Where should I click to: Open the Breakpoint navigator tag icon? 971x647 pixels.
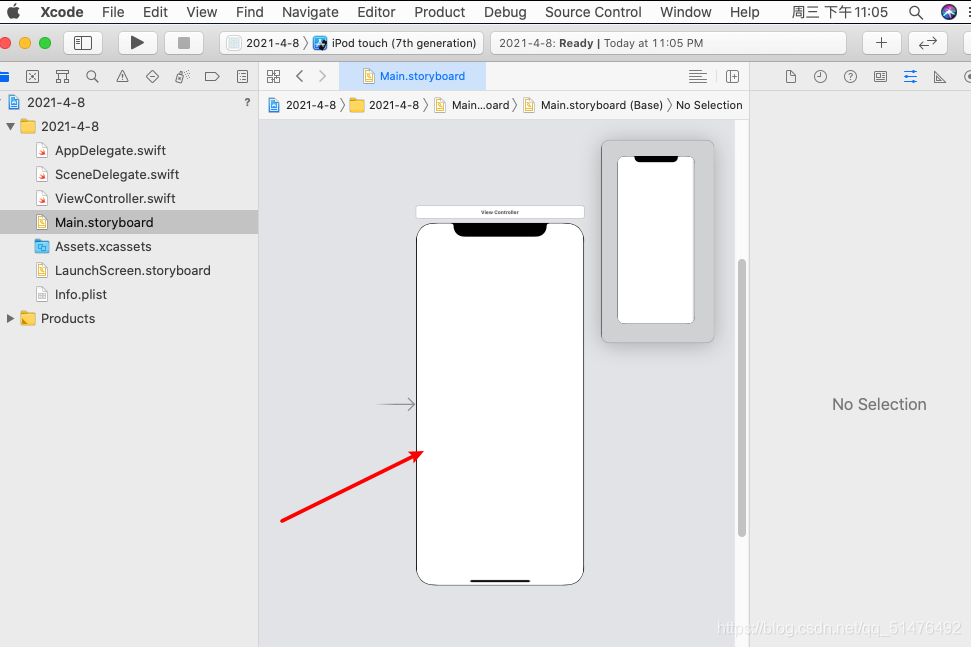pyautogui.click(x=211, y=76)
